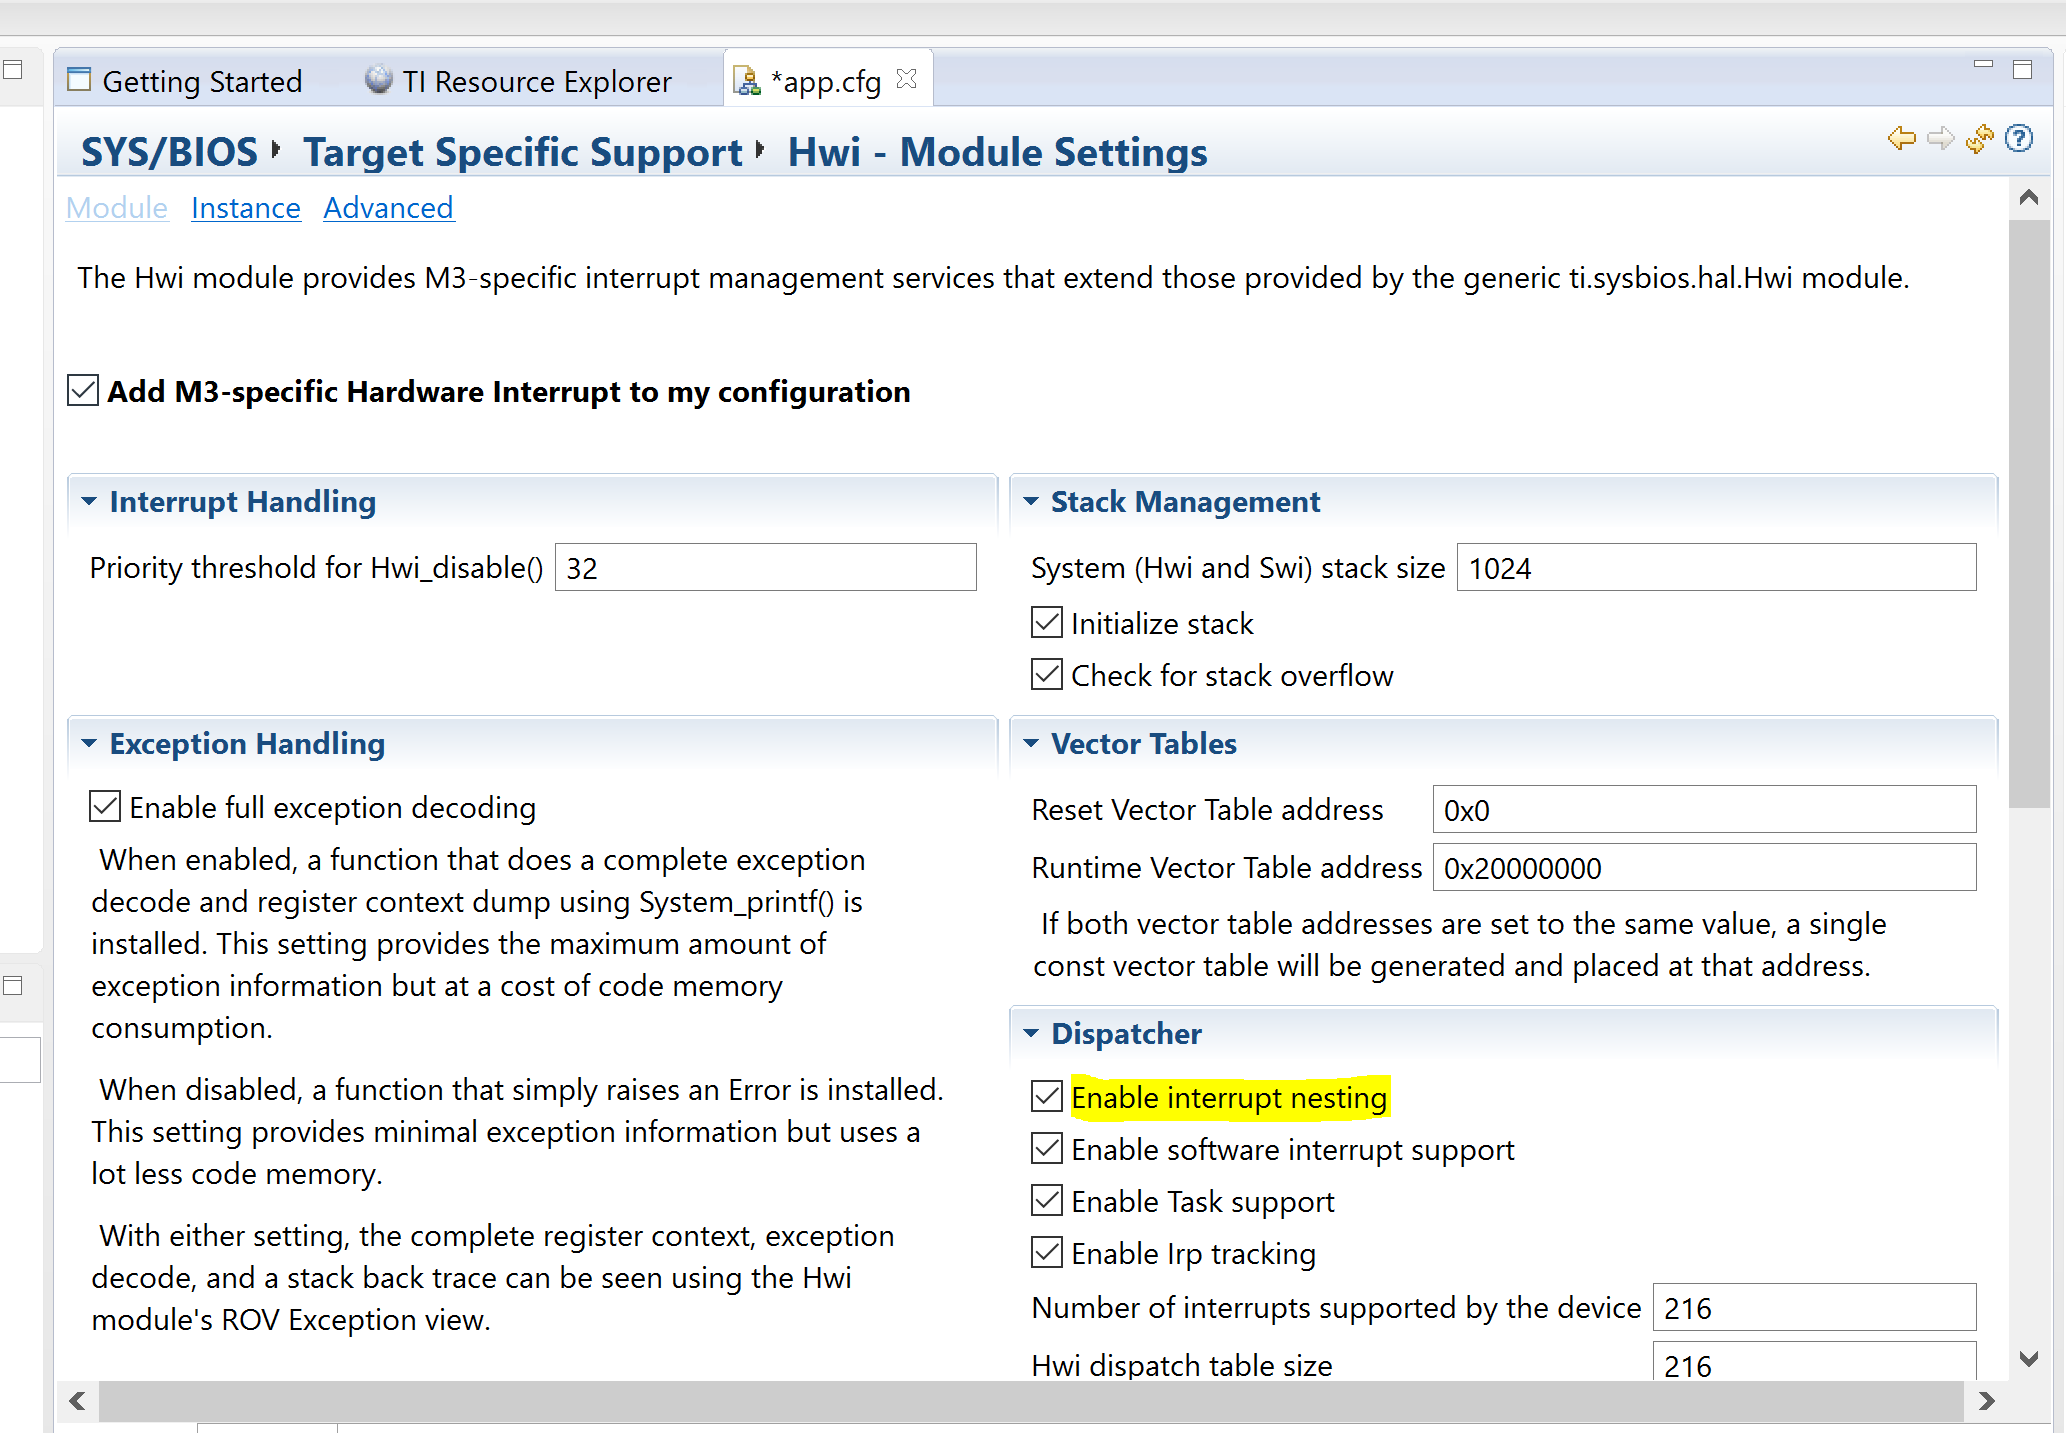Screen dimensions: 2066x1433
Task: Minimize the editor pane
Action: click(1983, 65)
